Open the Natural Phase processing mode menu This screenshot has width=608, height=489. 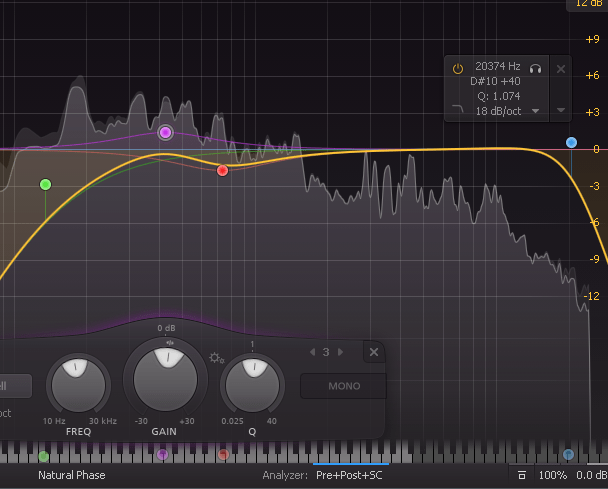tap(71, 475)
